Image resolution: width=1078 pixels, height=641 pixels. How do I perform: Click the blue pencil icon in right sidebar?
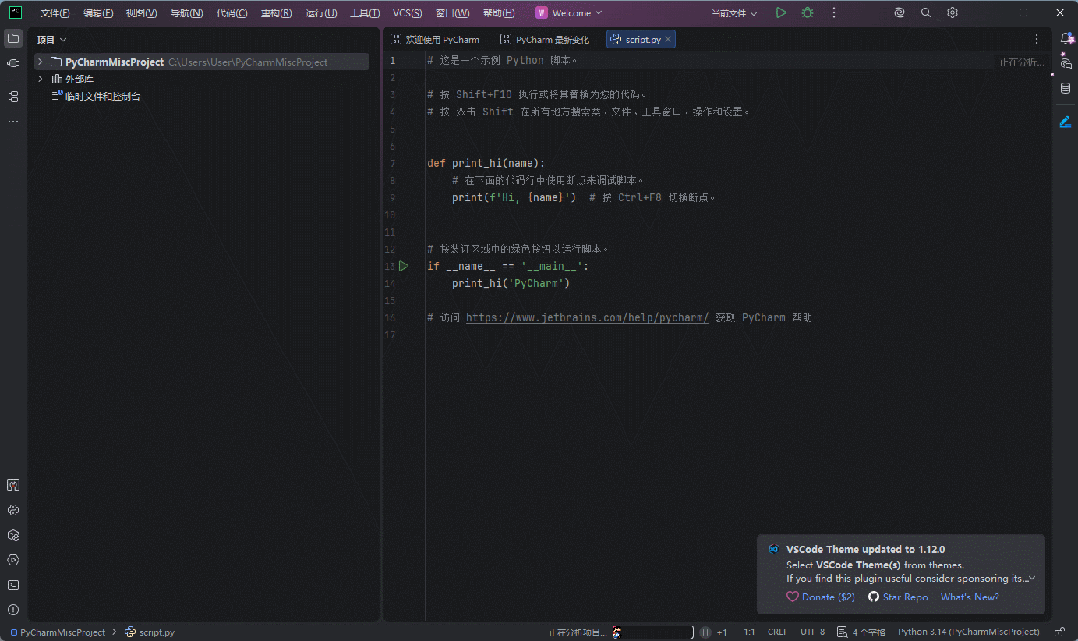point(1066,122)
